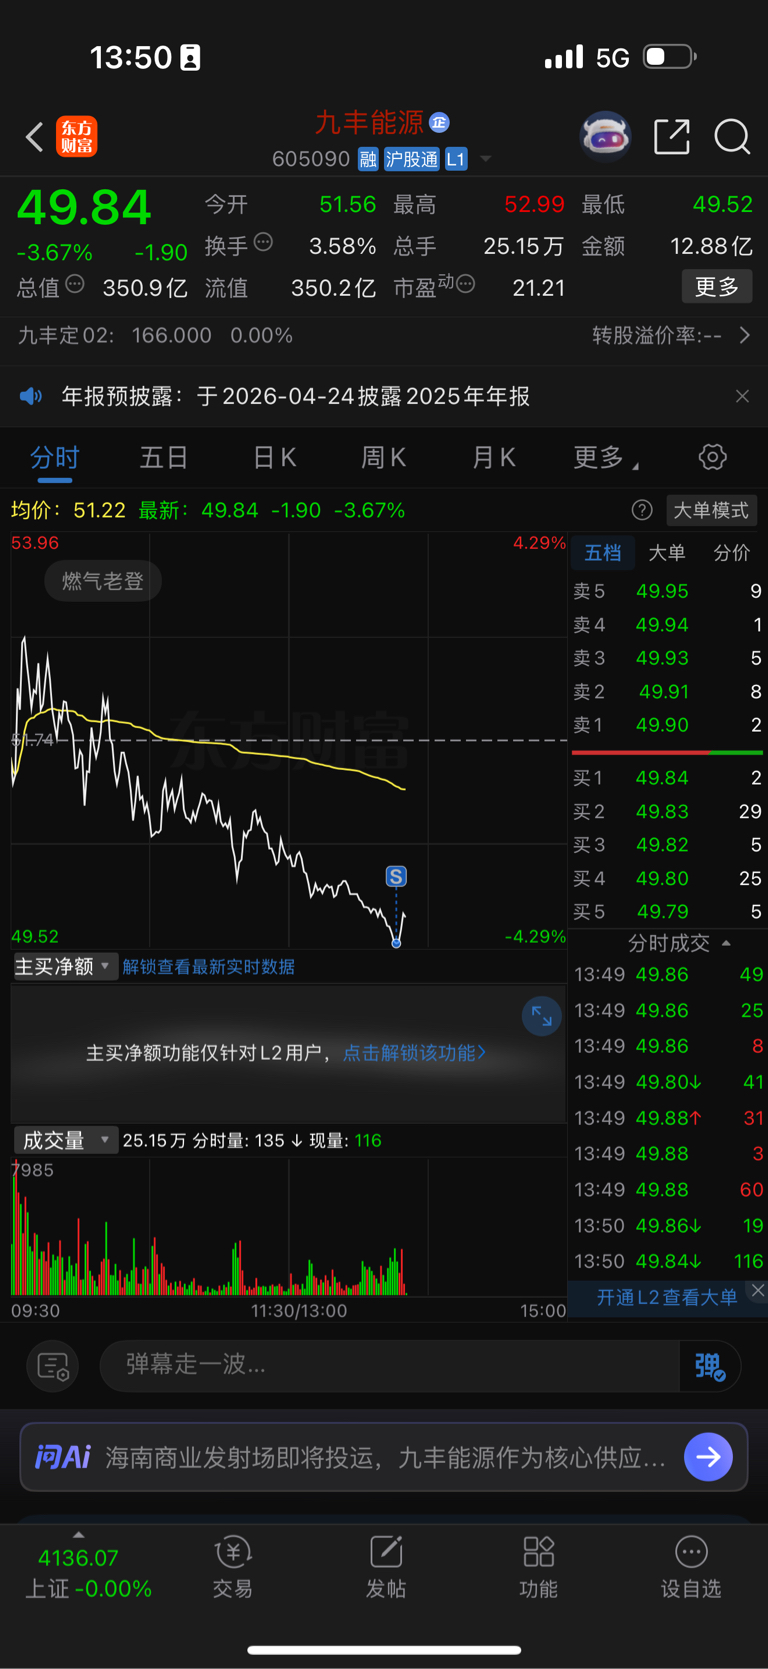This screenshot has width=768, height=1669.
Task: Select the 五档 tab
Action: point(603,553)
